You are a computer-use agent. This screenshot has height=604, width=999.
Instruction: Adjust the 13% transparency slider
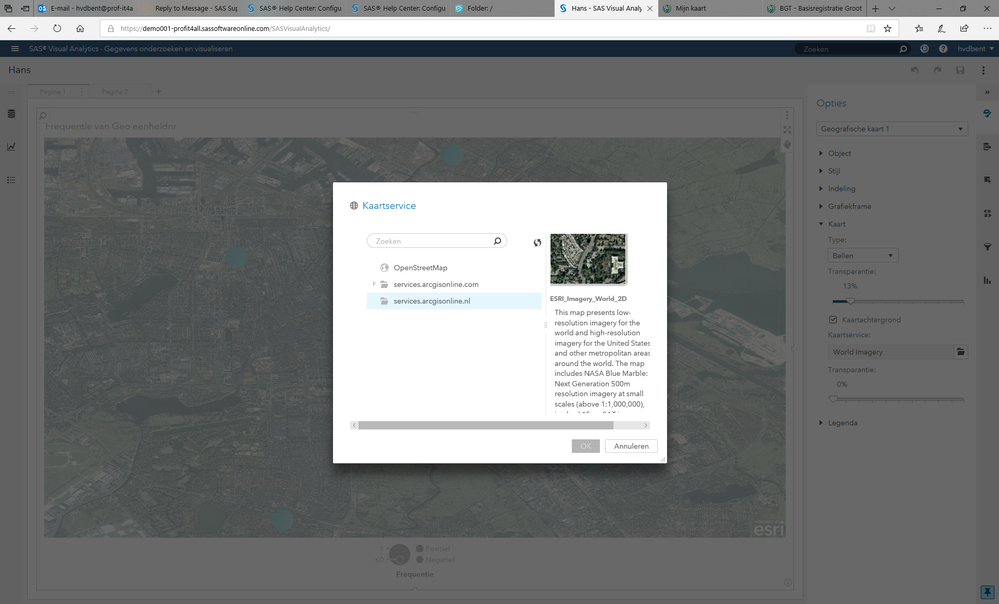click(x=850, y=301)
